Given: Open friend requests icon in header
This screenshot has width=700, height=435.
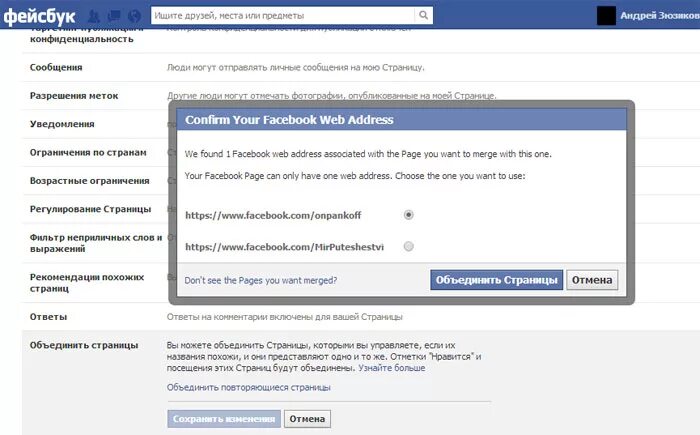Looking at the screenshot, I should point(94,16).
